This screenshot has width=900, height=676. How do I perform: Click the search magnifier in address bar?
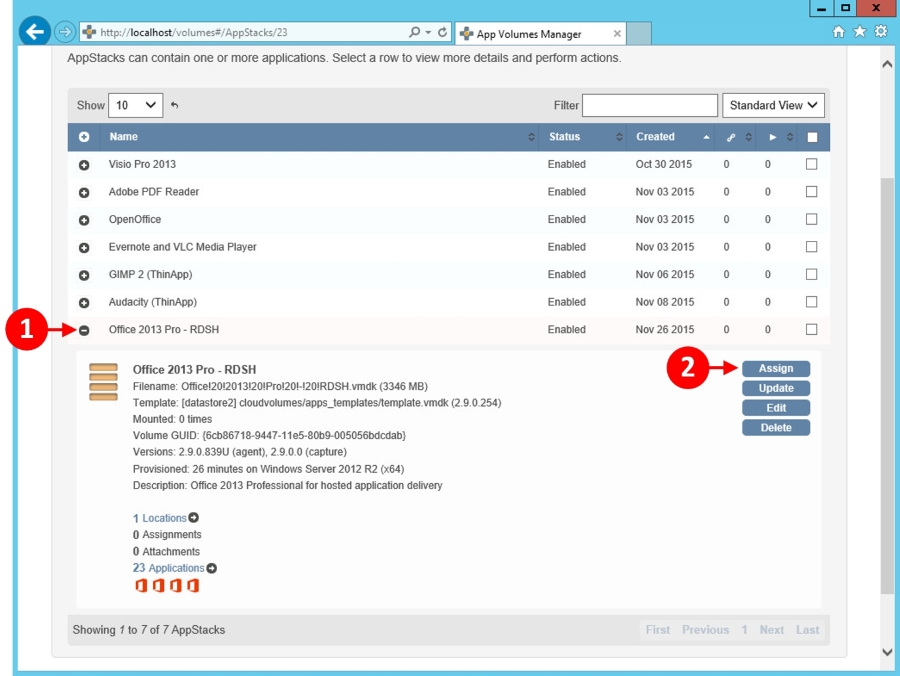pos(414,32)
